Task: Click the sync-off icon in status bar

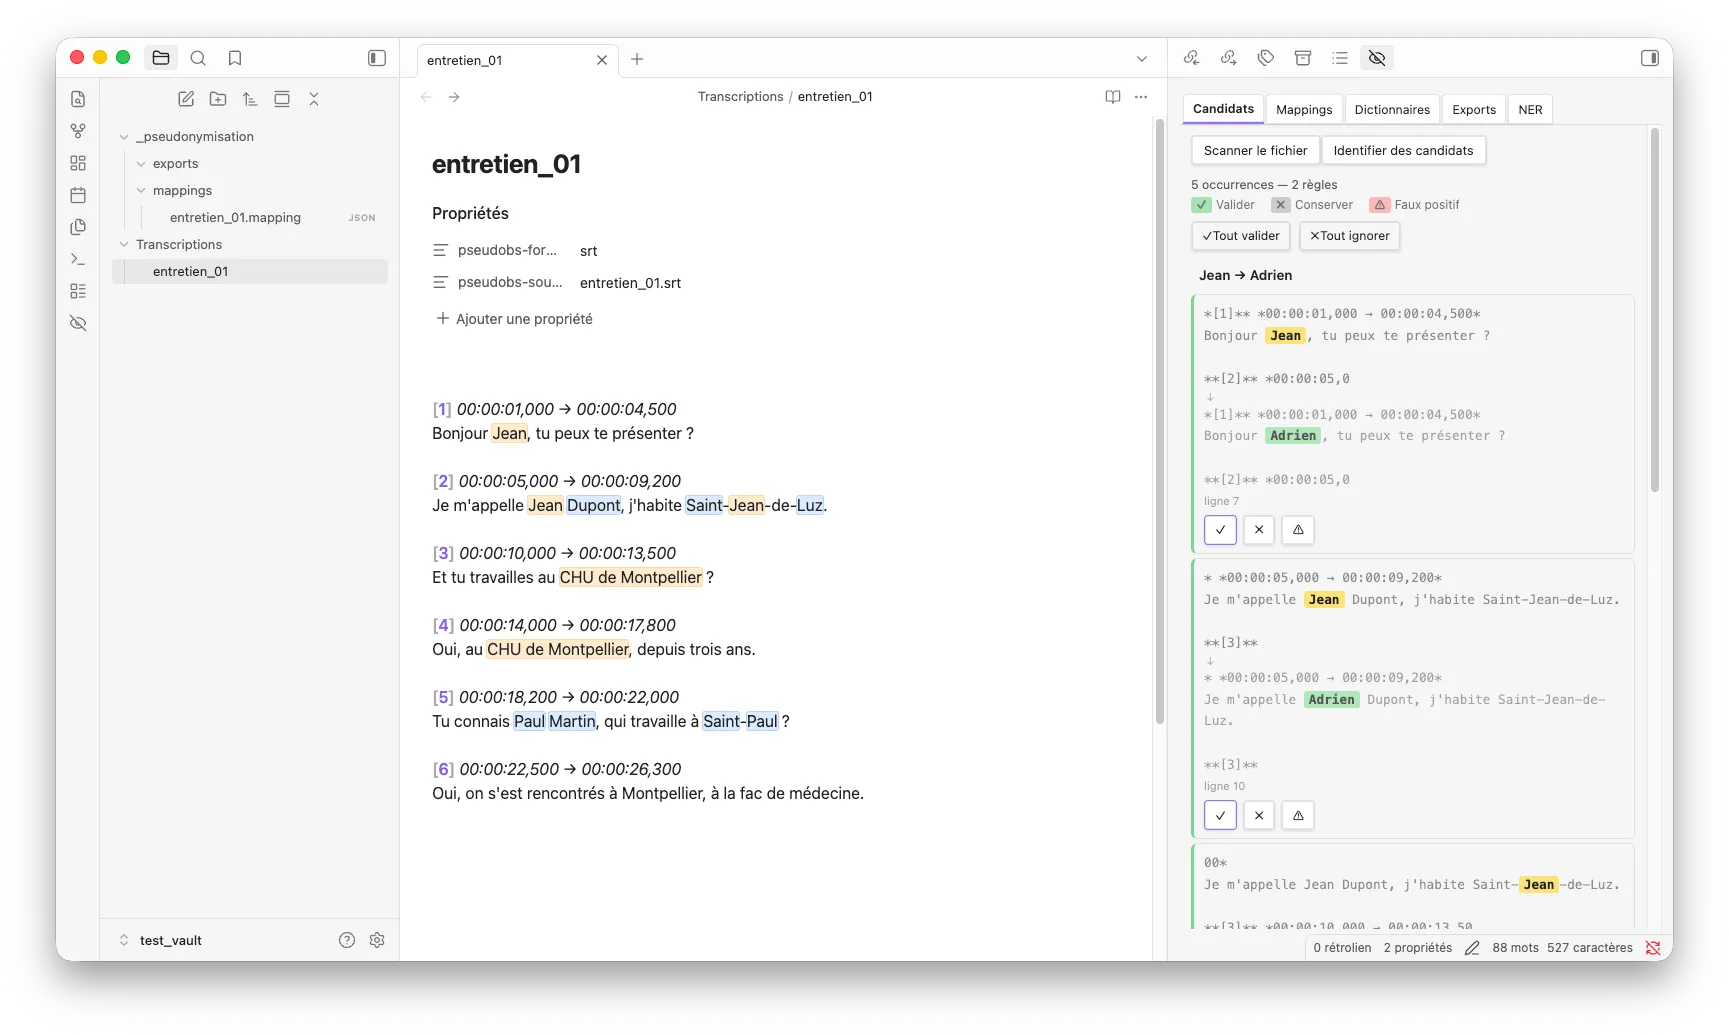Action: (1653, 948)
